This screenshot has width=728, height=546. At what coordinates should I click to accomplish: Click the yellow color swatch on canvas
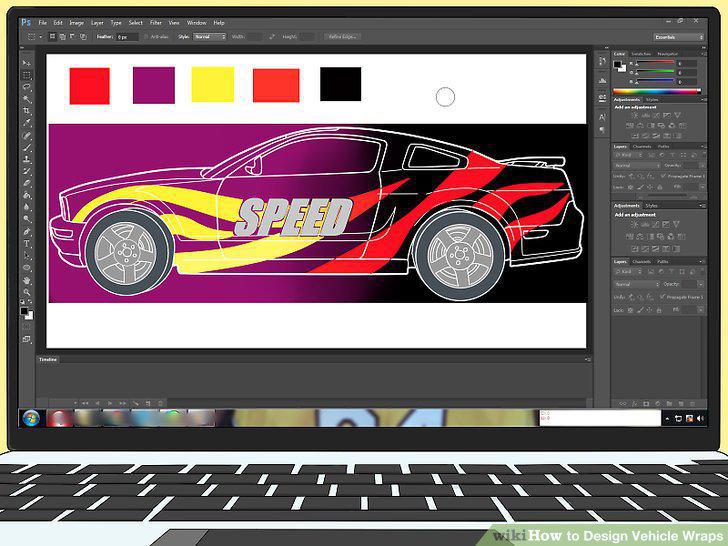point(213,84)
